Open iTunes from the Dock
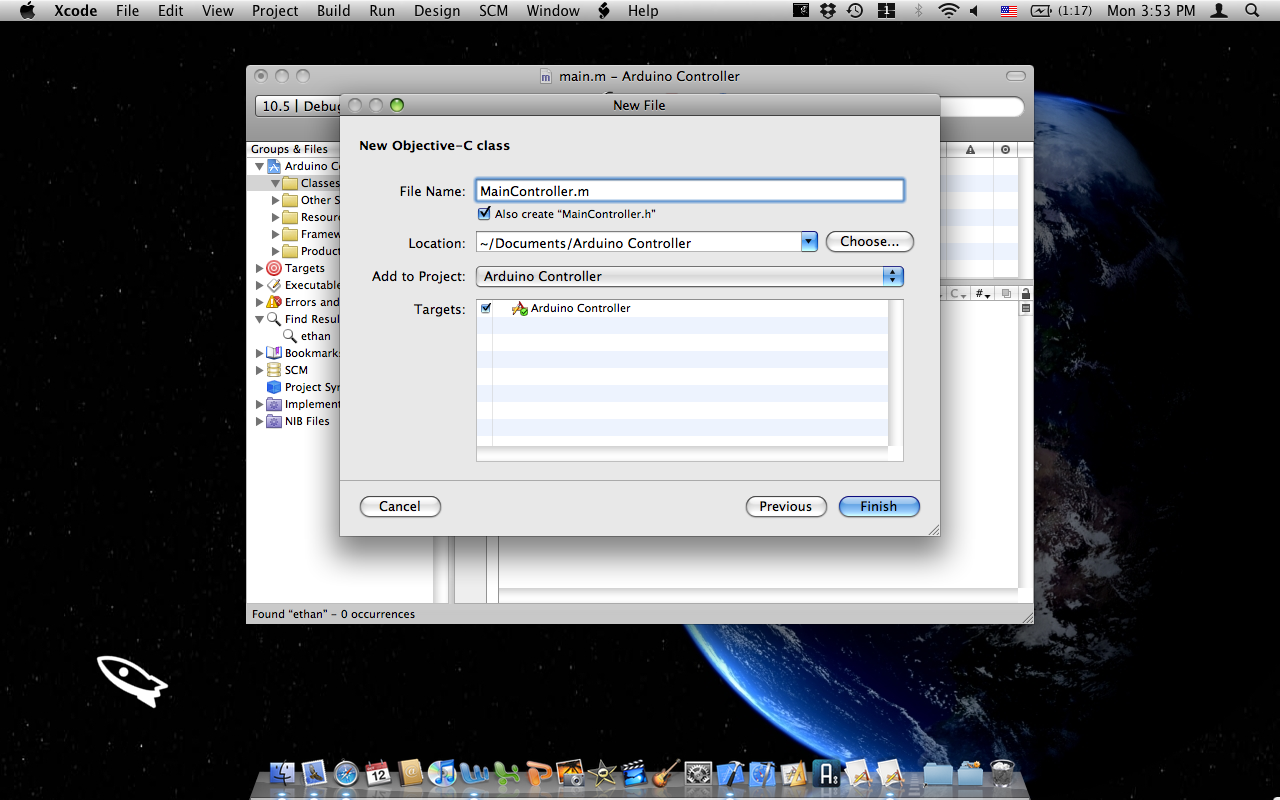 [441, 773]
